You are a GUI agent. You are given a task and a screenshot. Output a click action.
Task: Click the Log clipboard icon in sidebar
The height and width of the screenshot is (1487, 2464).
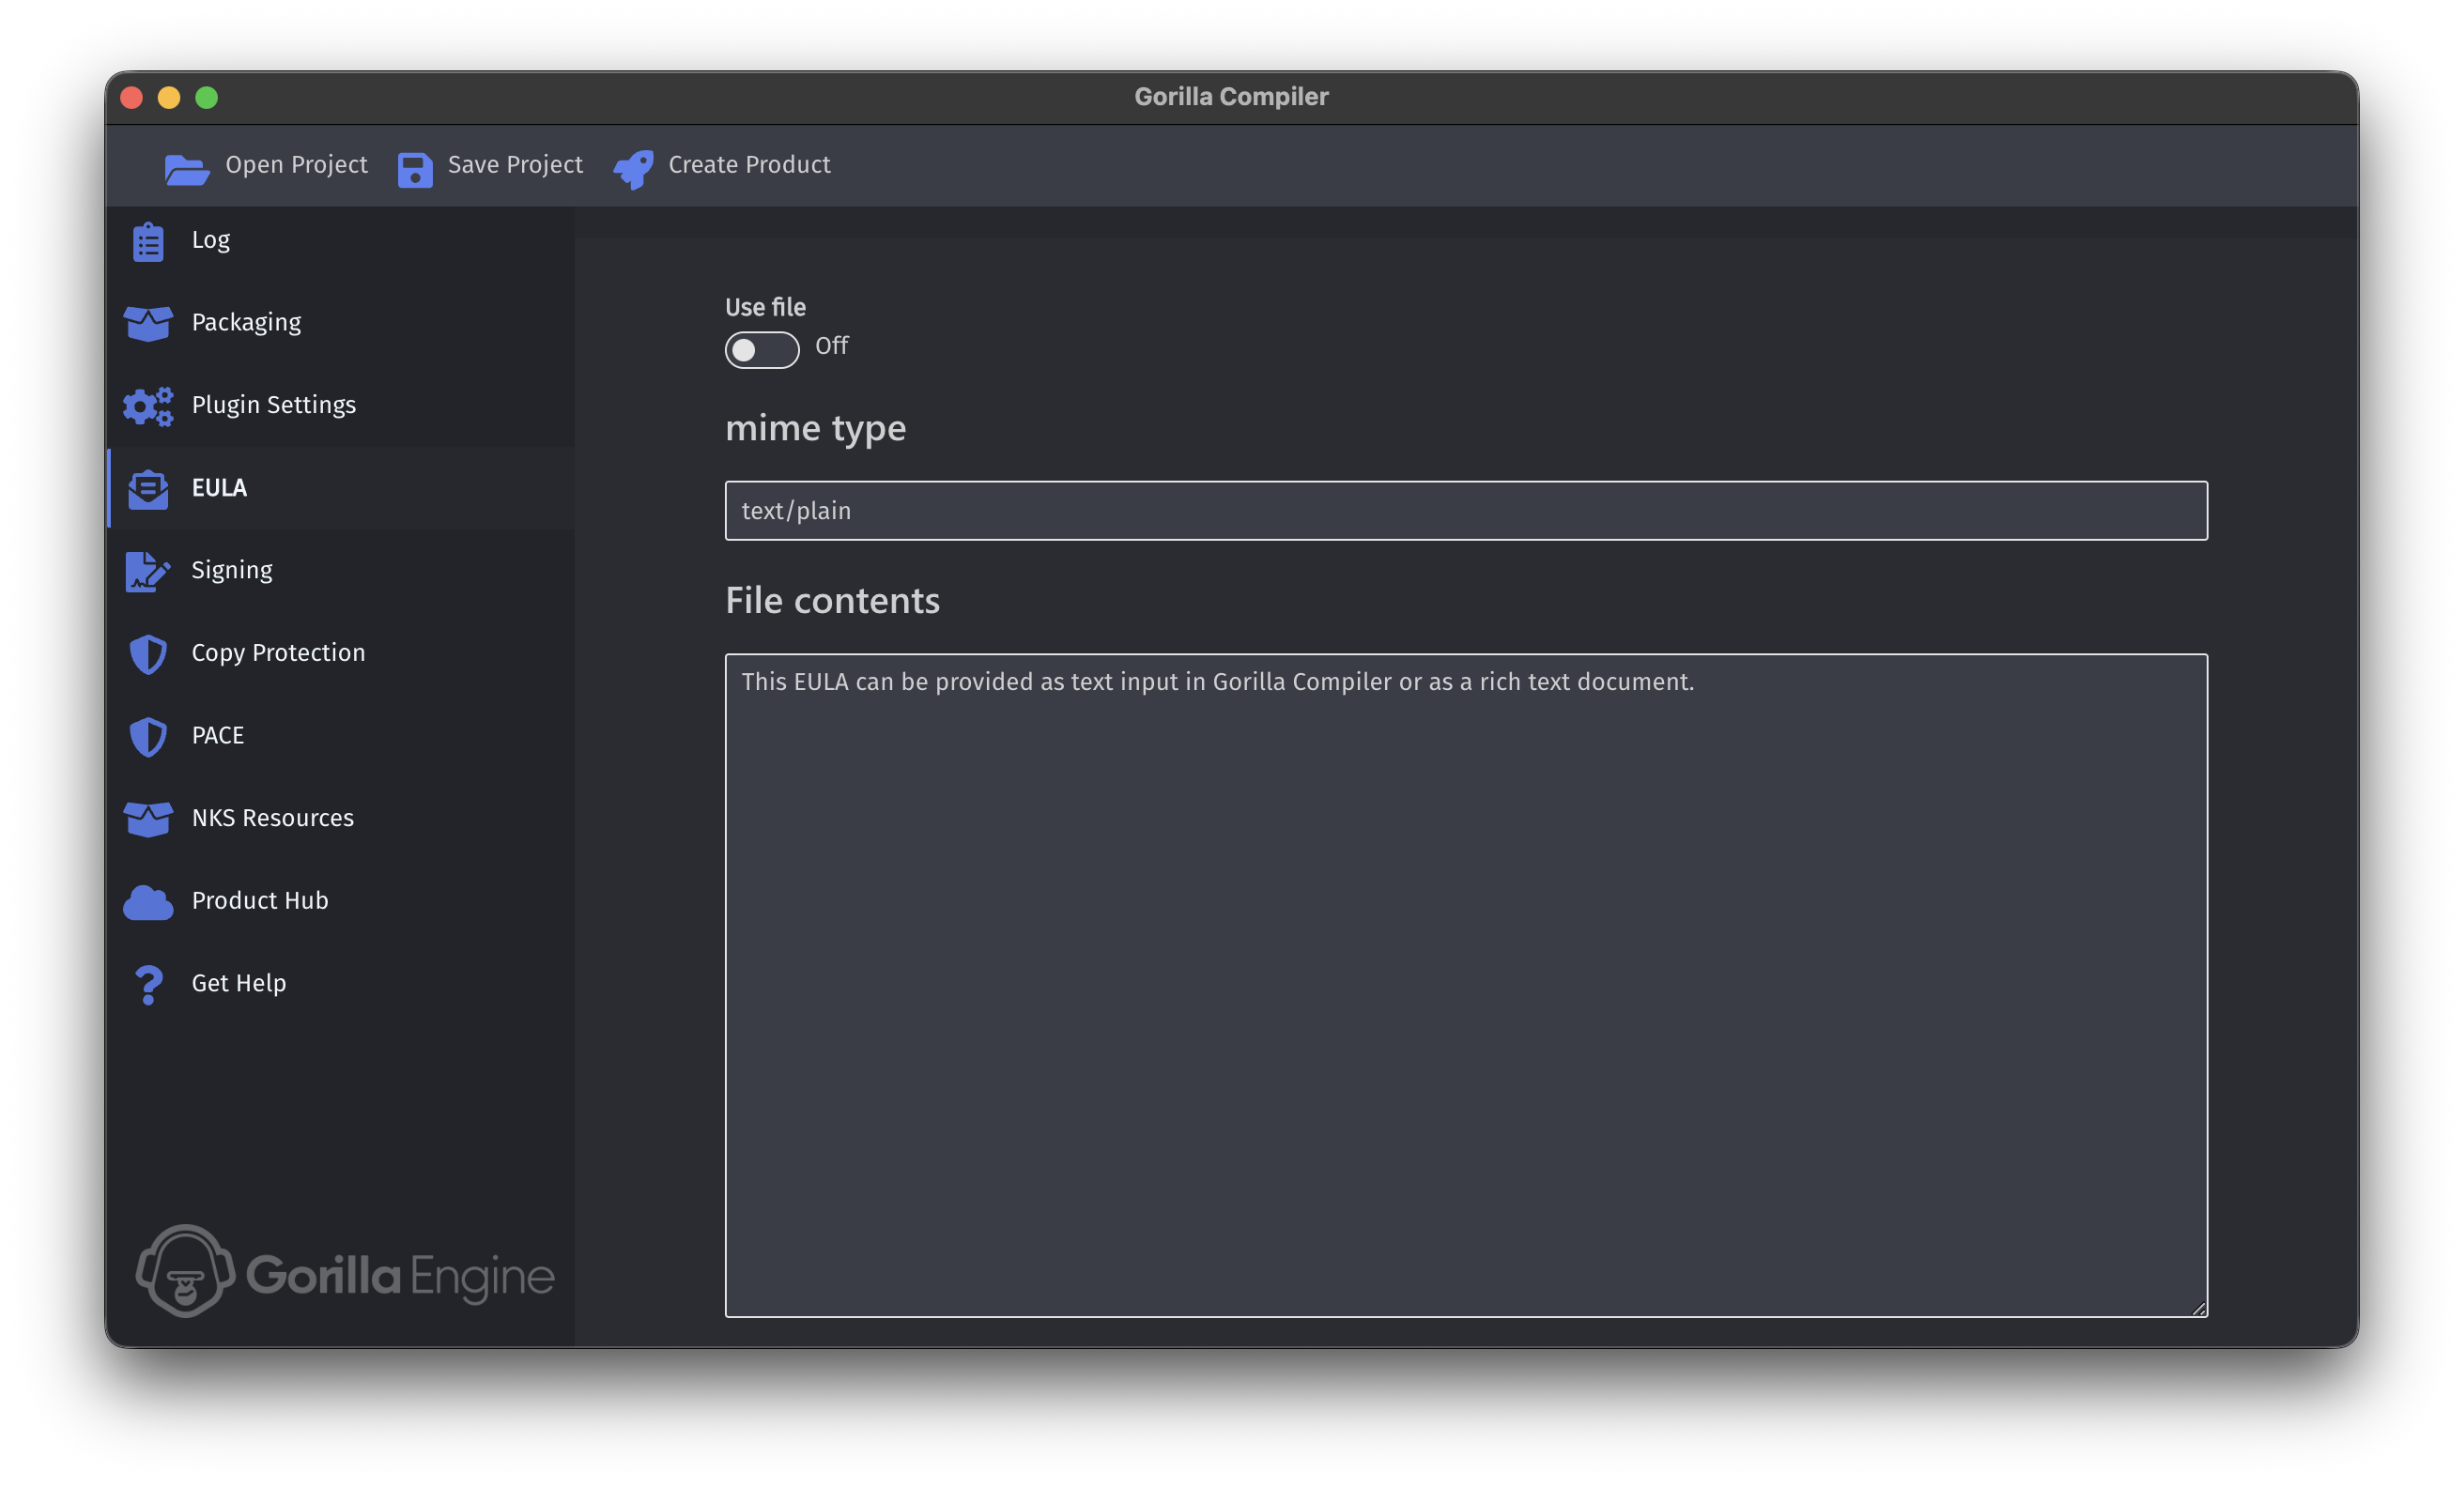[x=148, y=241]
